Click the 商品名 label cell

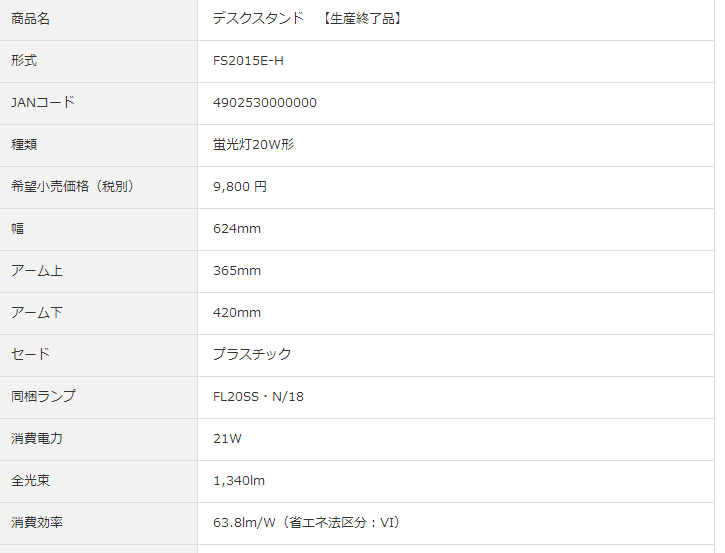(30, 19)
